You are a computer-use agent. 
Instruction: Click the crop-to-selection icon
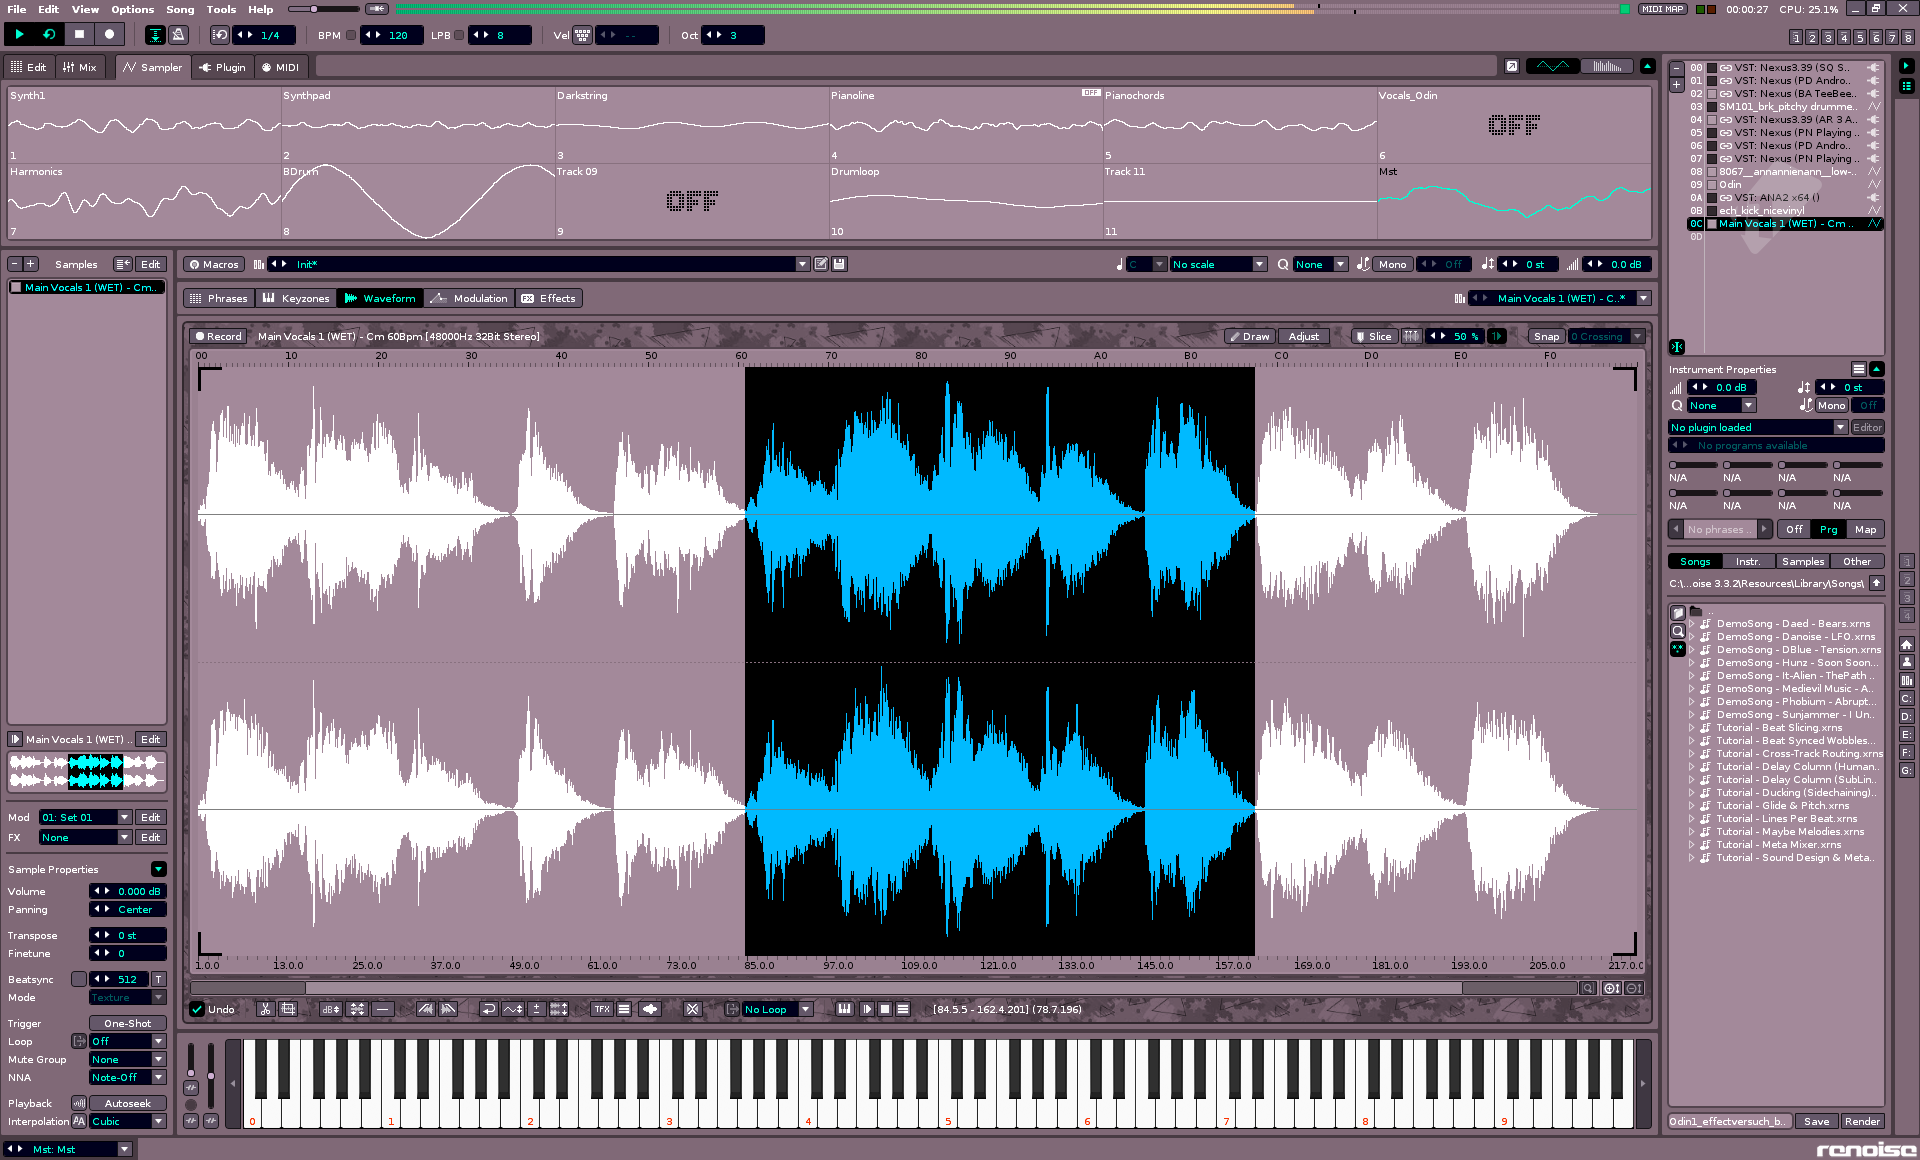[x=288, y=1009]
